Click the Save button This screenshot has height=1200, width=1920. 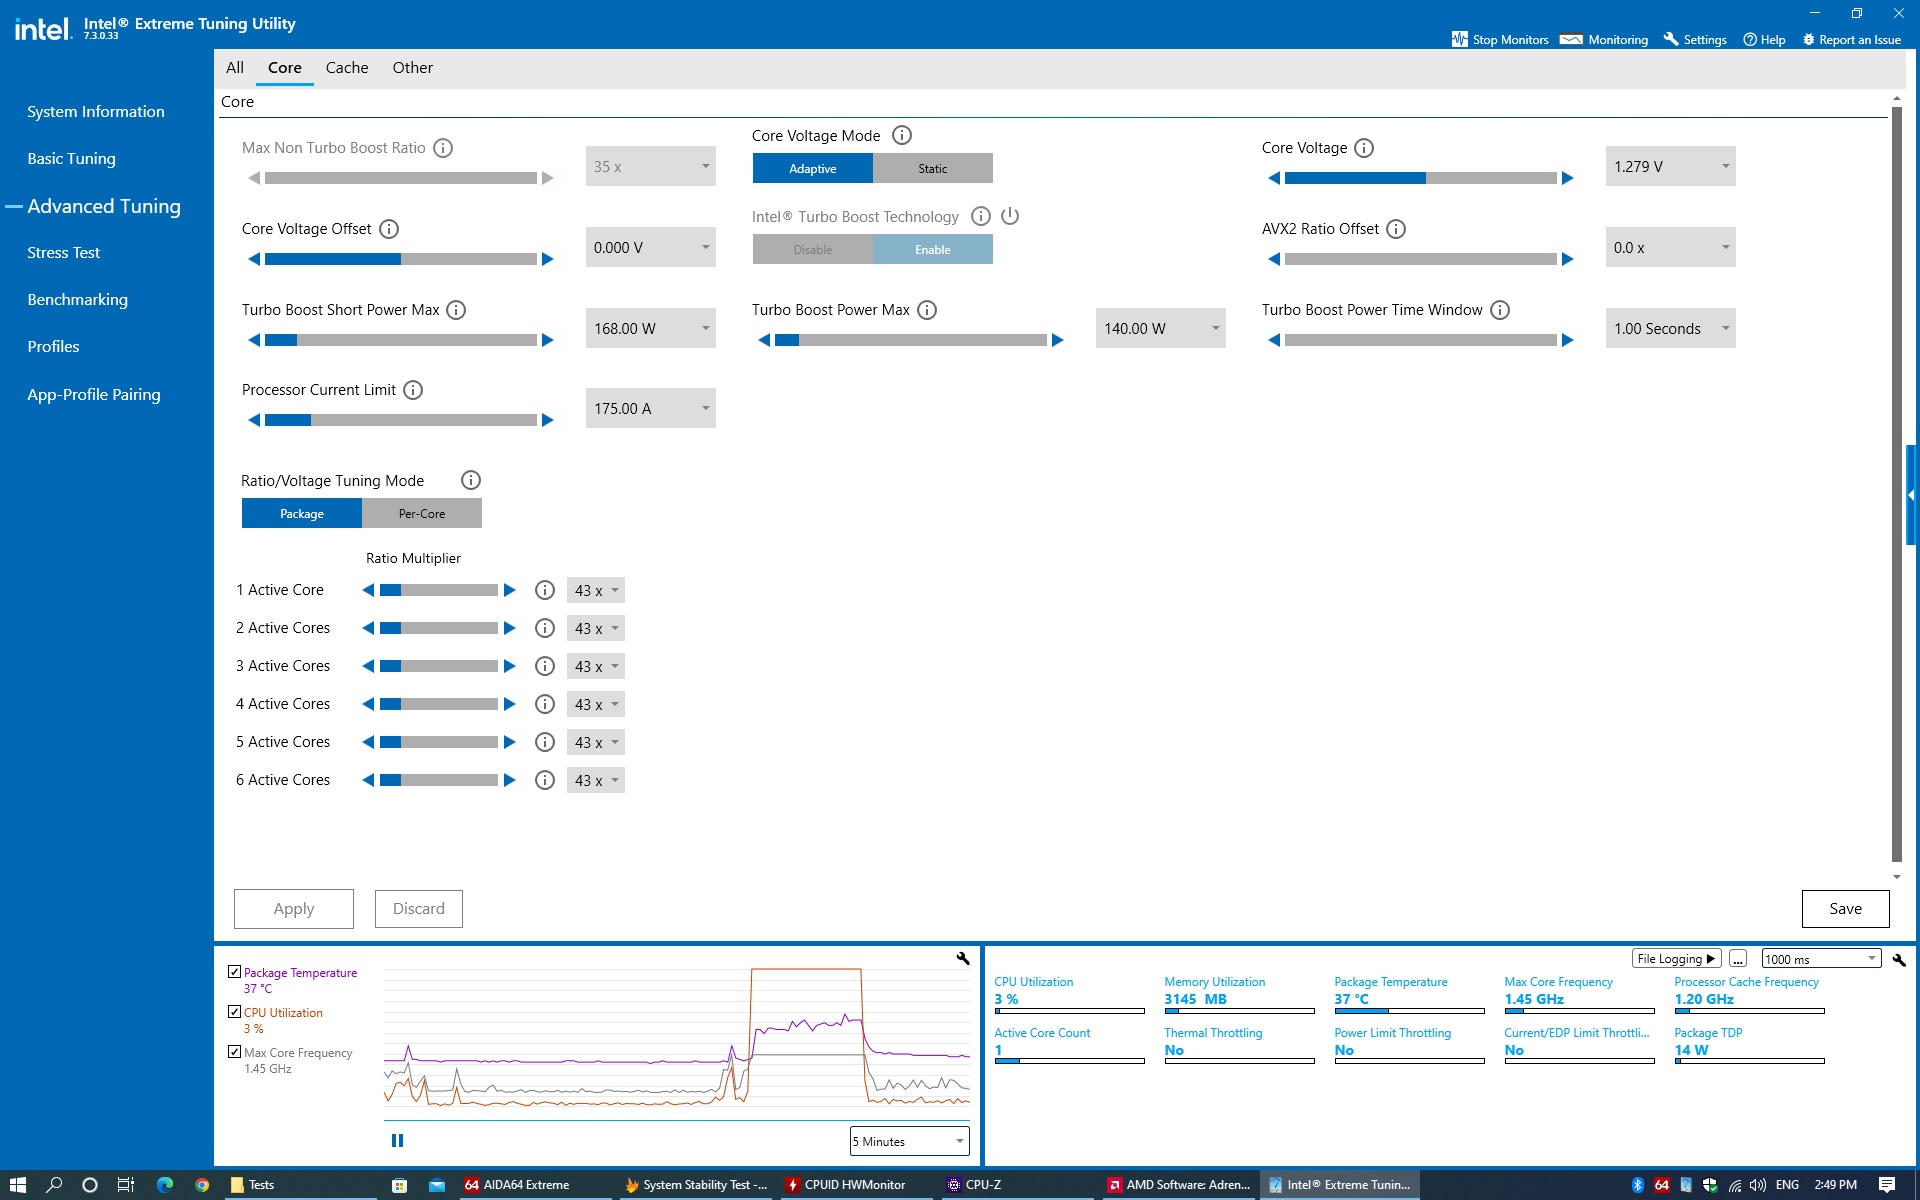1844,908
